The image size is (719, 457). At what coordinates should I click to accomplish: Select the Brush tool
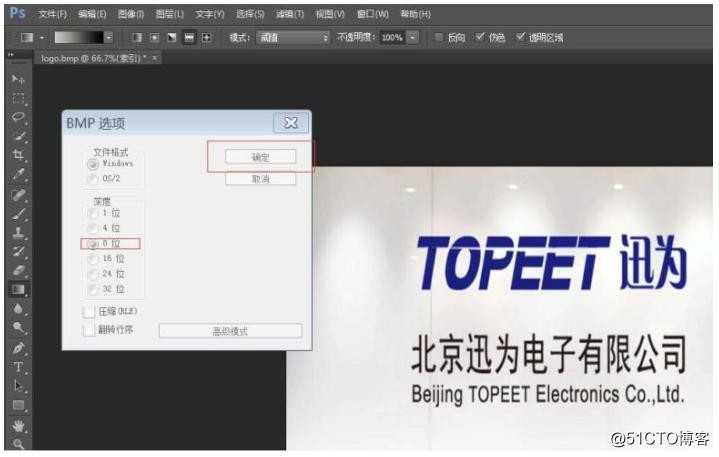click(18, 214)
